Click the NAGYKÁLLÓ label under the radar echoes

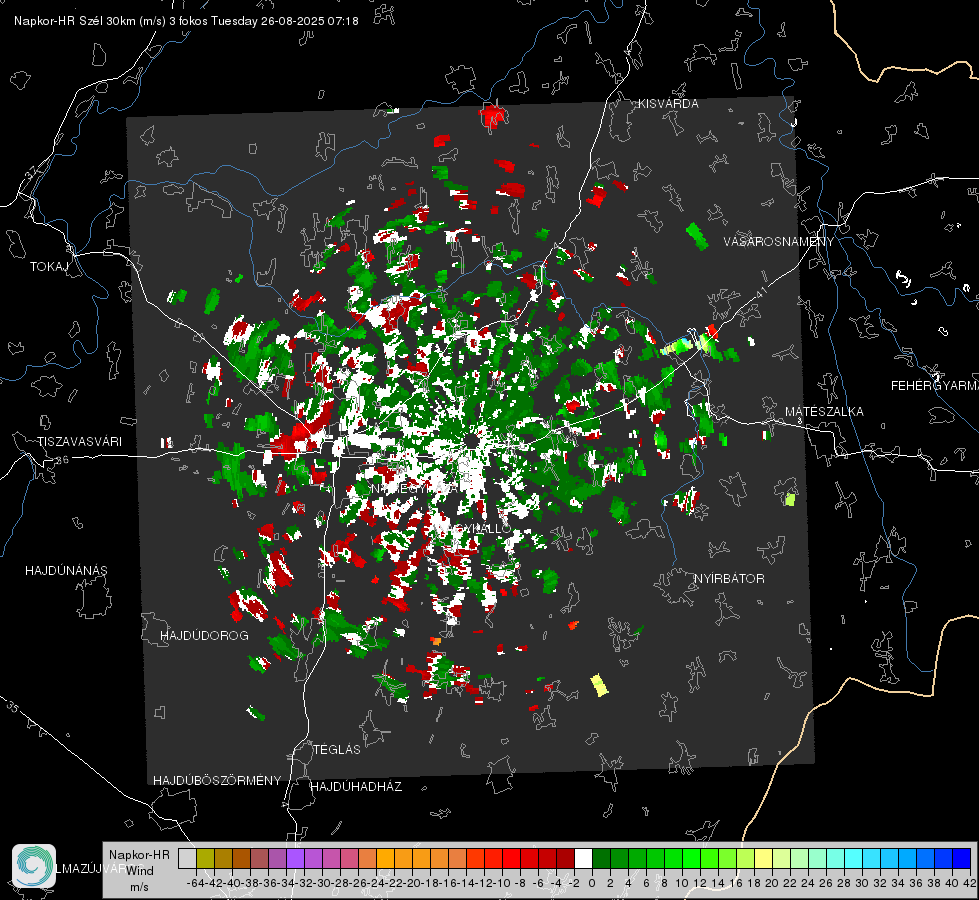pos(473,528)
